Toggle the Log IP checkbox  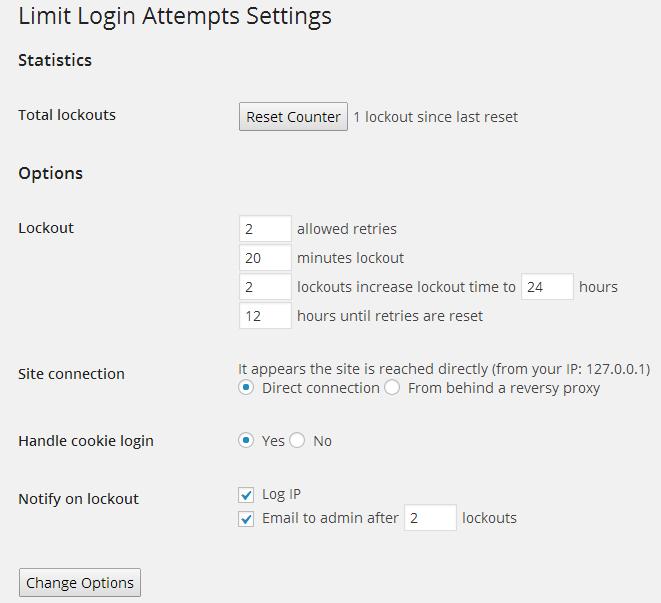(247, 495)
